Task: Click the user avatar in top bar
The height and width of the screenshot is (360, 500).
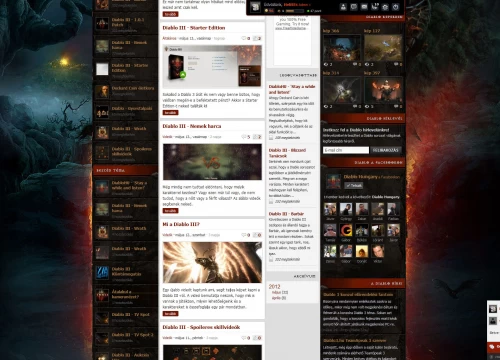Action: pos(256,7)
